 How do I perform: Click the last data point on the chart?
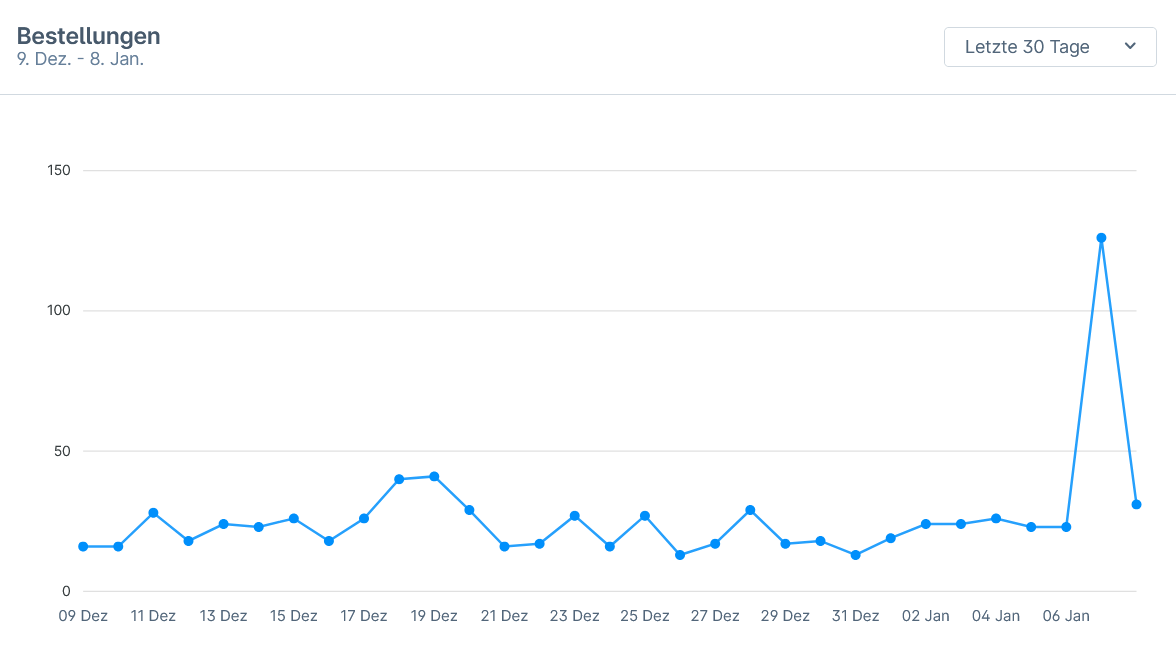coord(1136,504)
